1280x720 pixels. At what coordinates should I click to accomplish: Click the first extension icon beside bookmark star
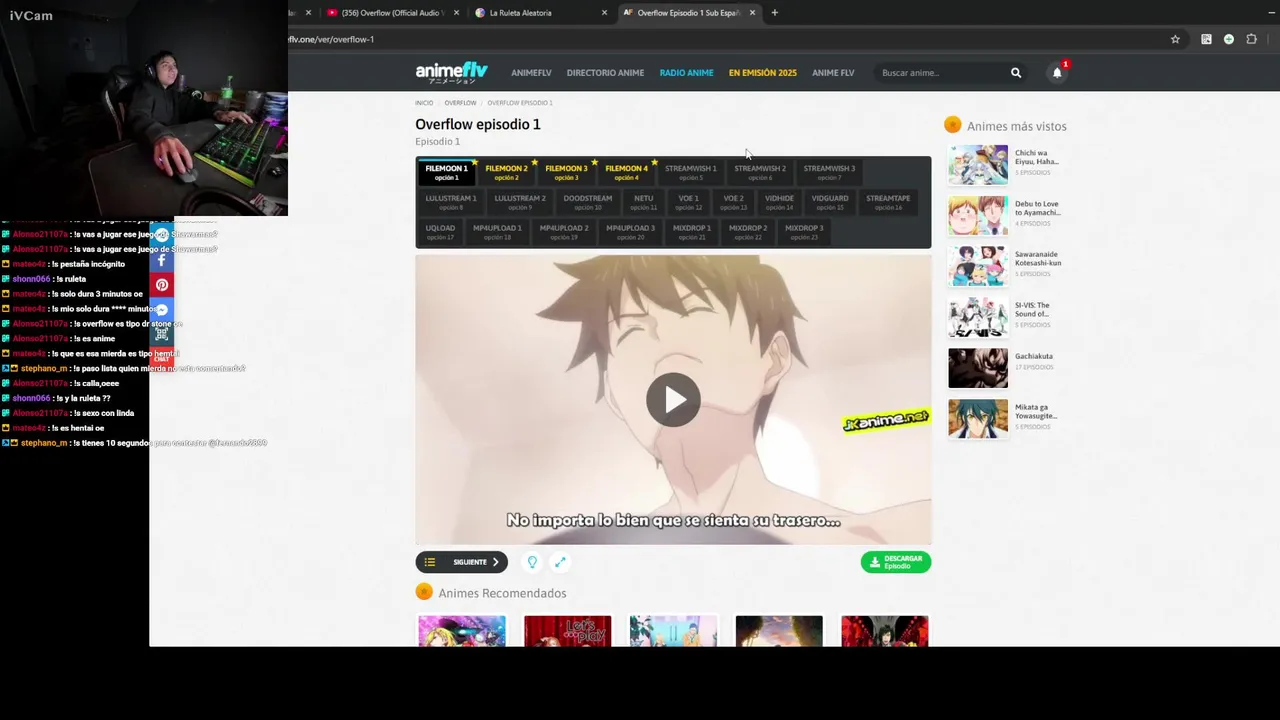pyautogui.click(x=1206, y=39)
